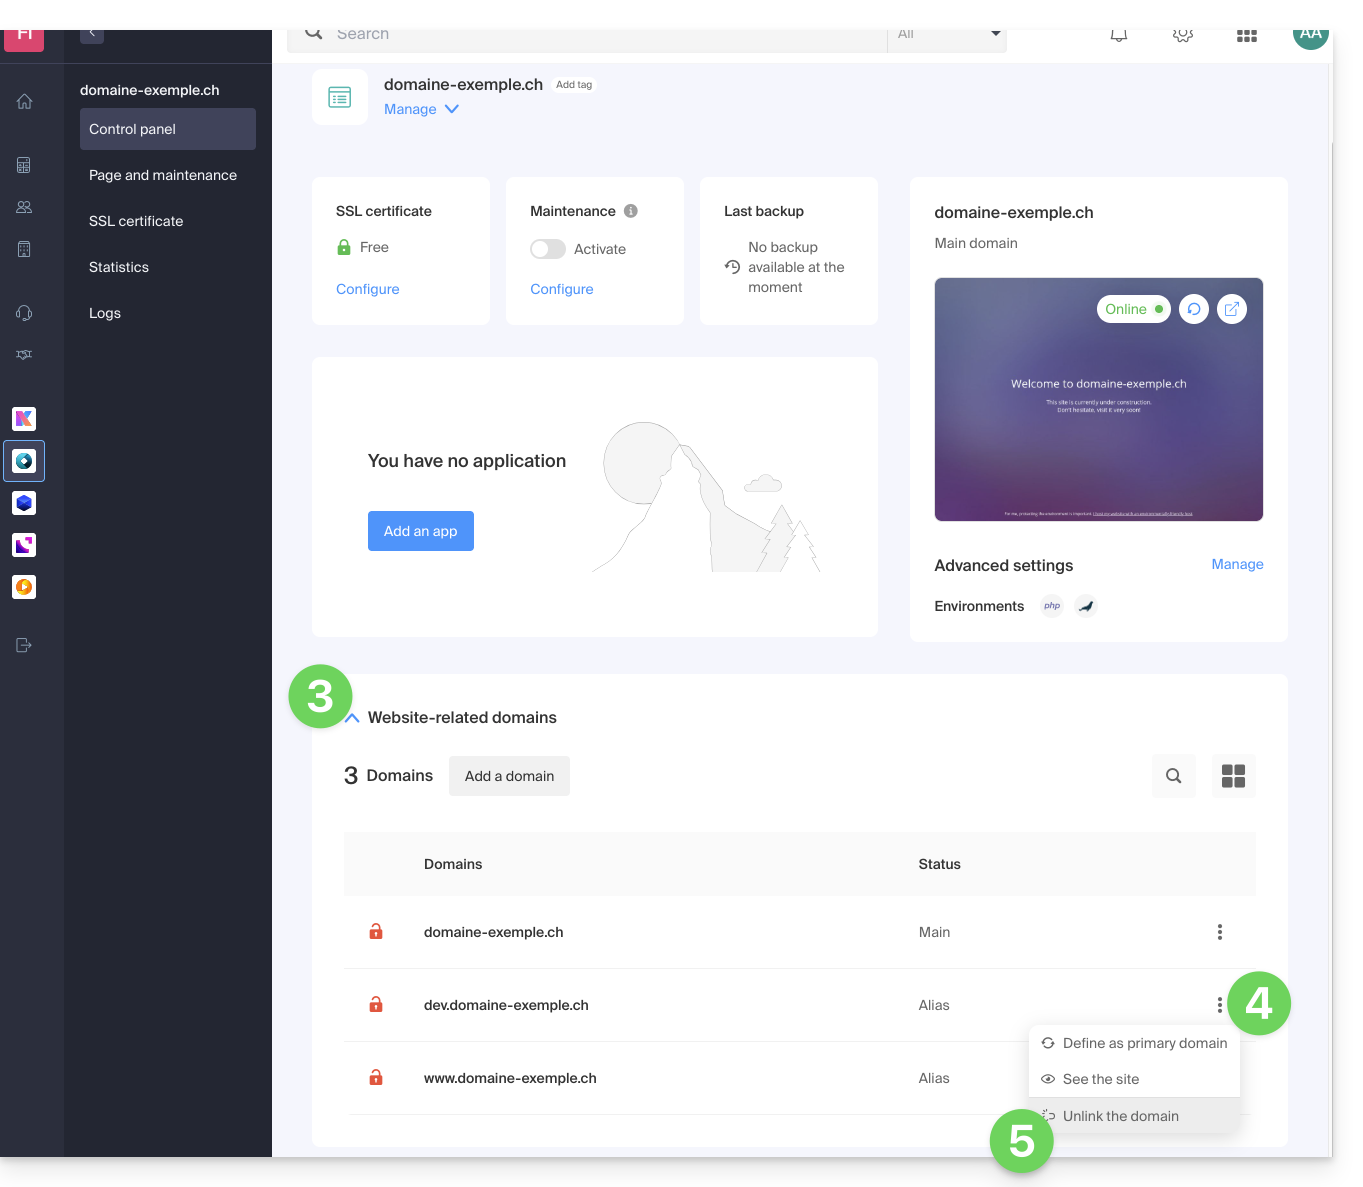1363x1187 pixels.
Task: Open site in new tab icon on preview
Action: [1232, 309]
